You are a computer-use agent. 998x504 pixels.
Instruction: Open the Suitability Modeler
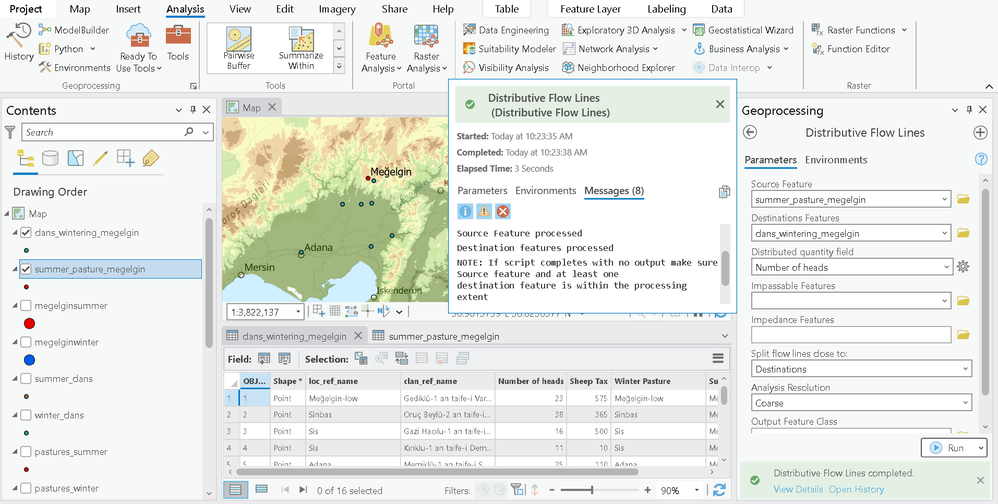pyautogui.click(x=509, y=48)
